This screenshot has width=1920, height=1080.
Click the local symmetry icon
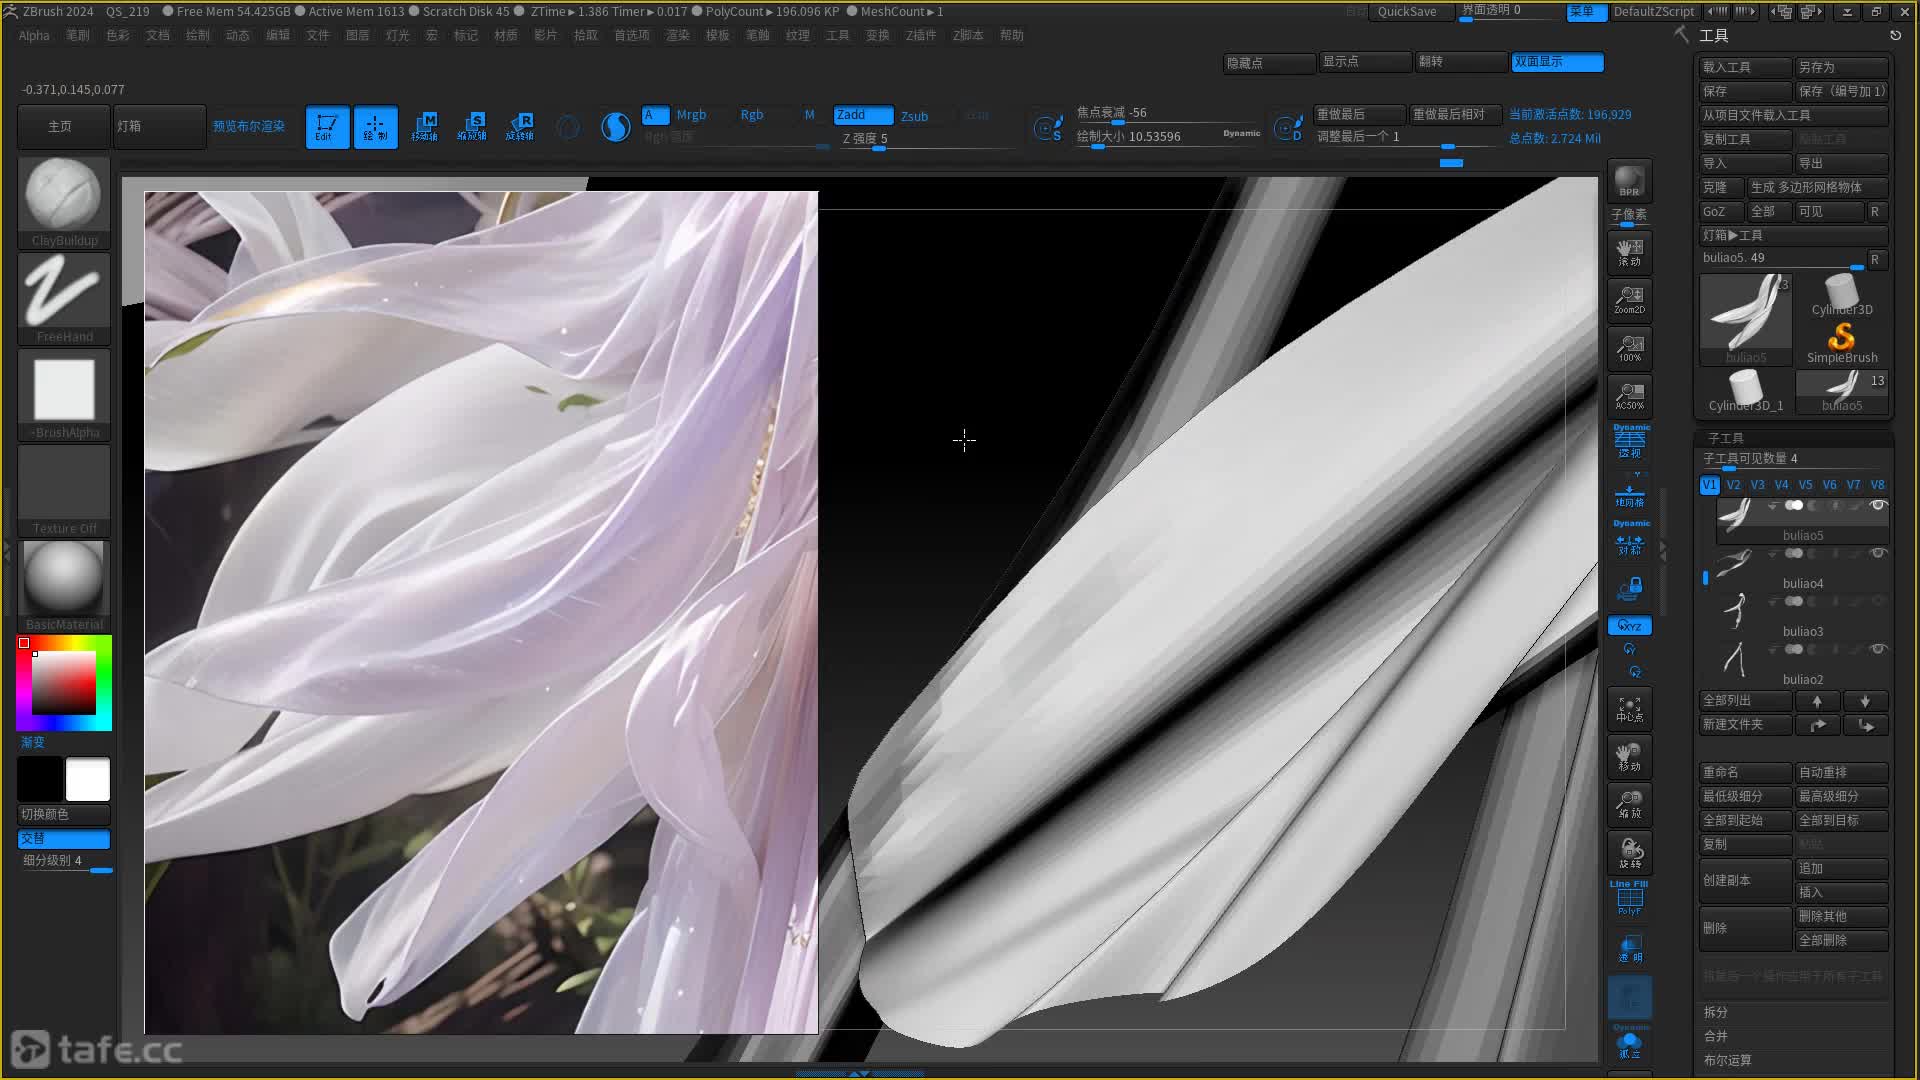tap(1629, 541)
